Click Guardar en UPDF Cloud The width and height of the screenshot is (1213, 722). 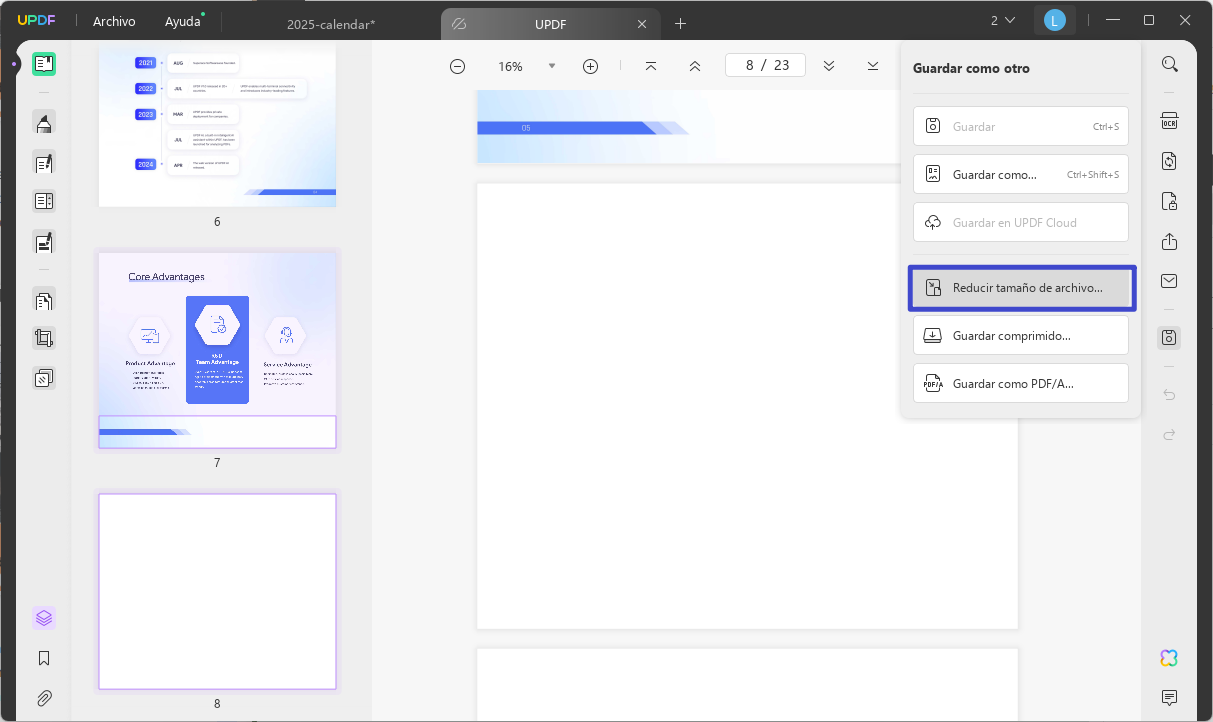coord(1020,222)
